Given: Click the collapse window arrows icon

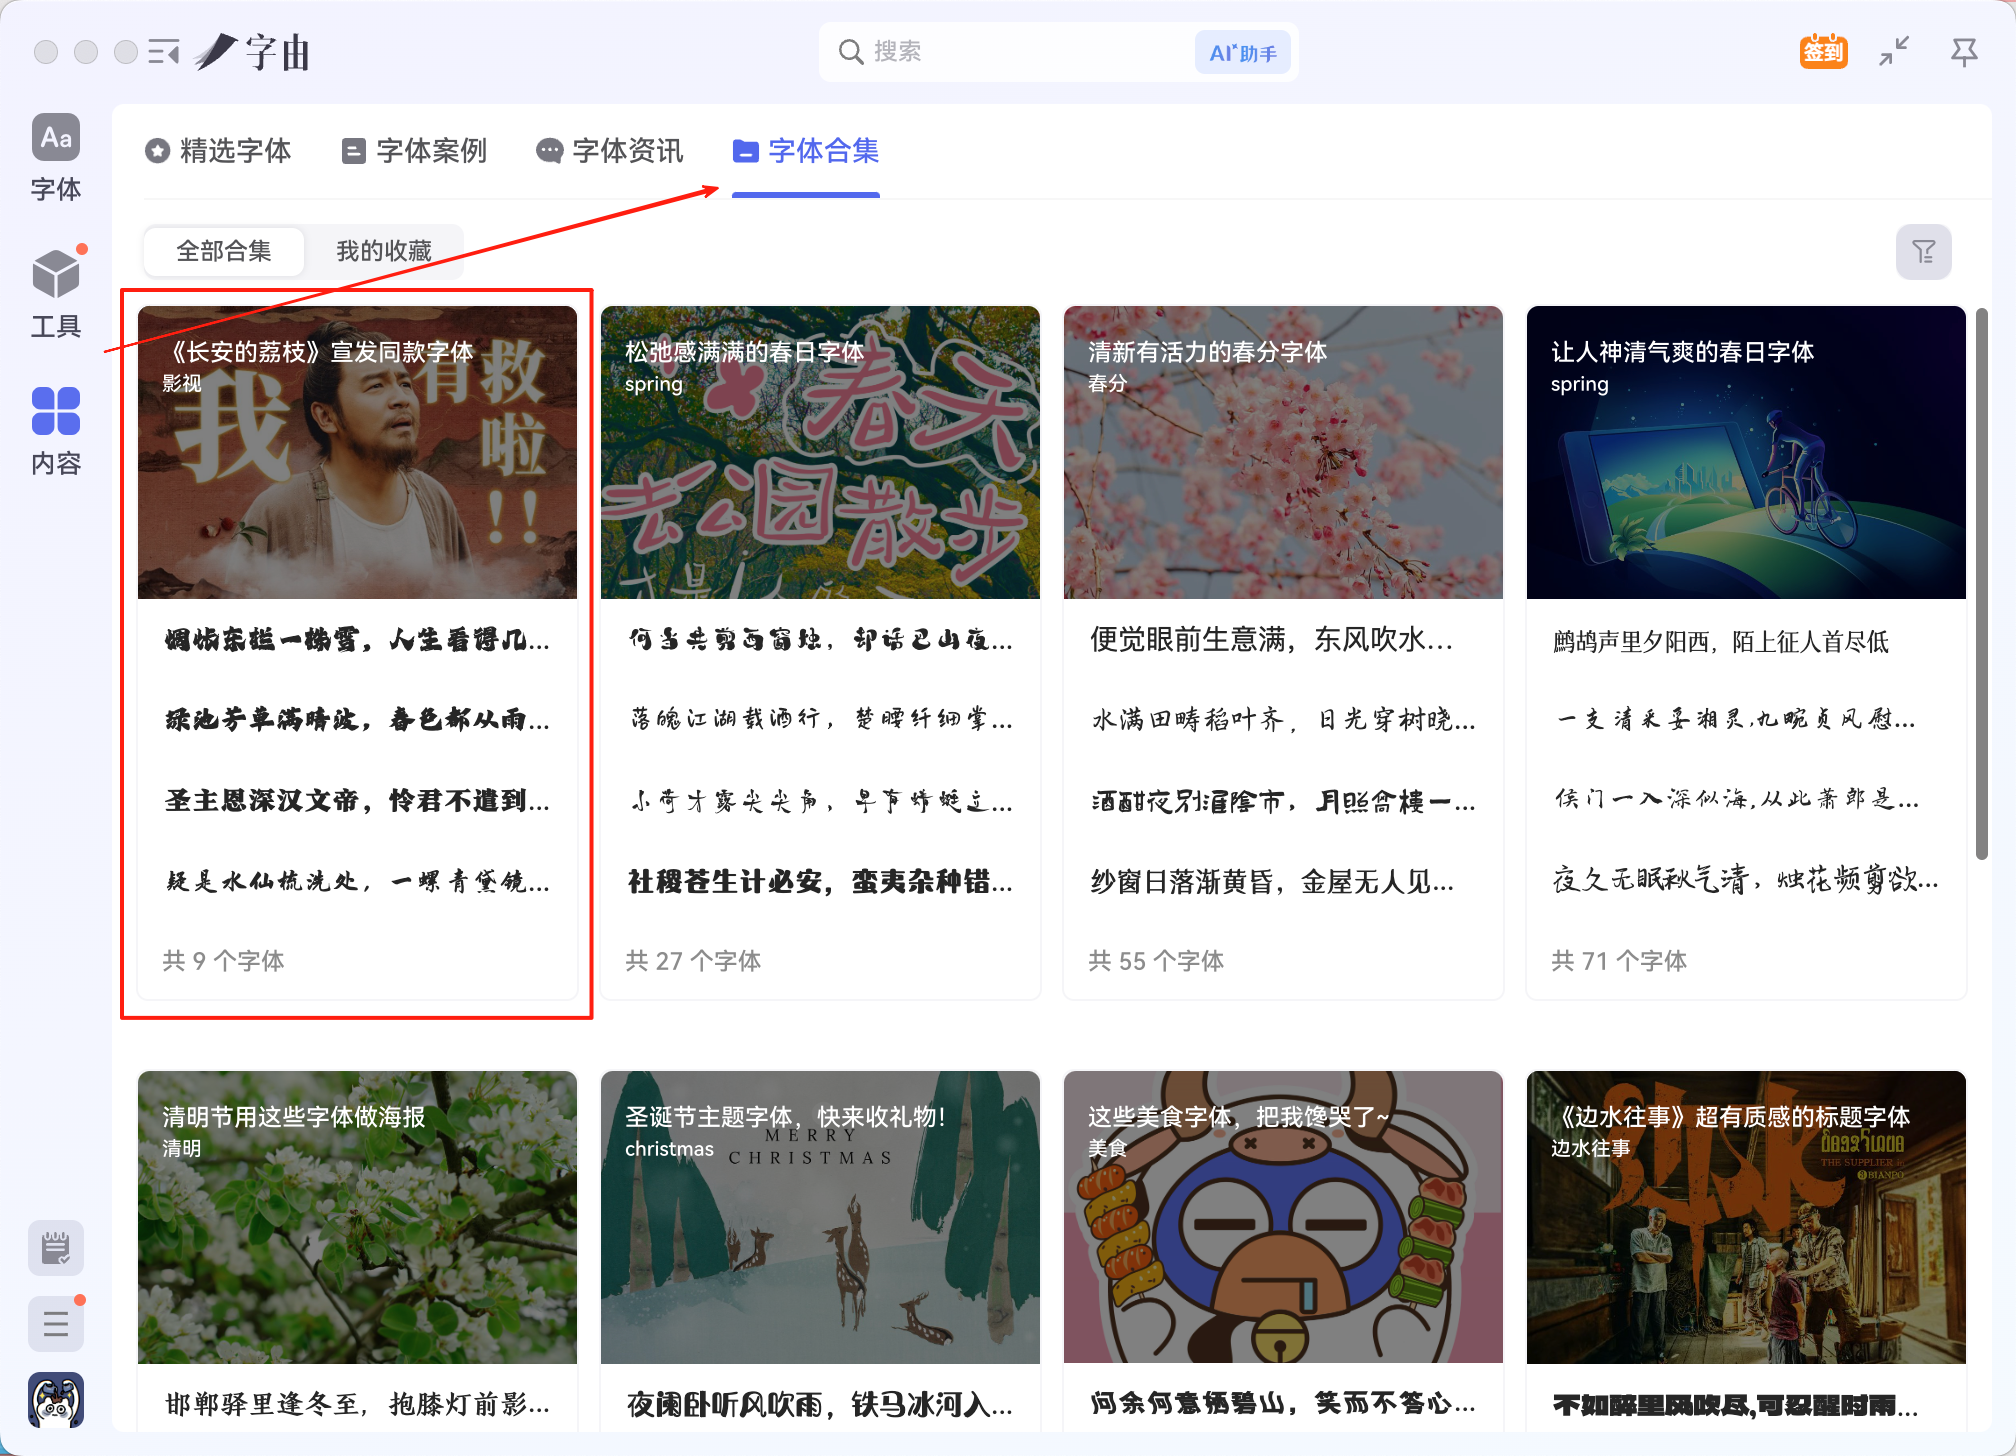Looking at the screenshot, I should point(1893,52).
